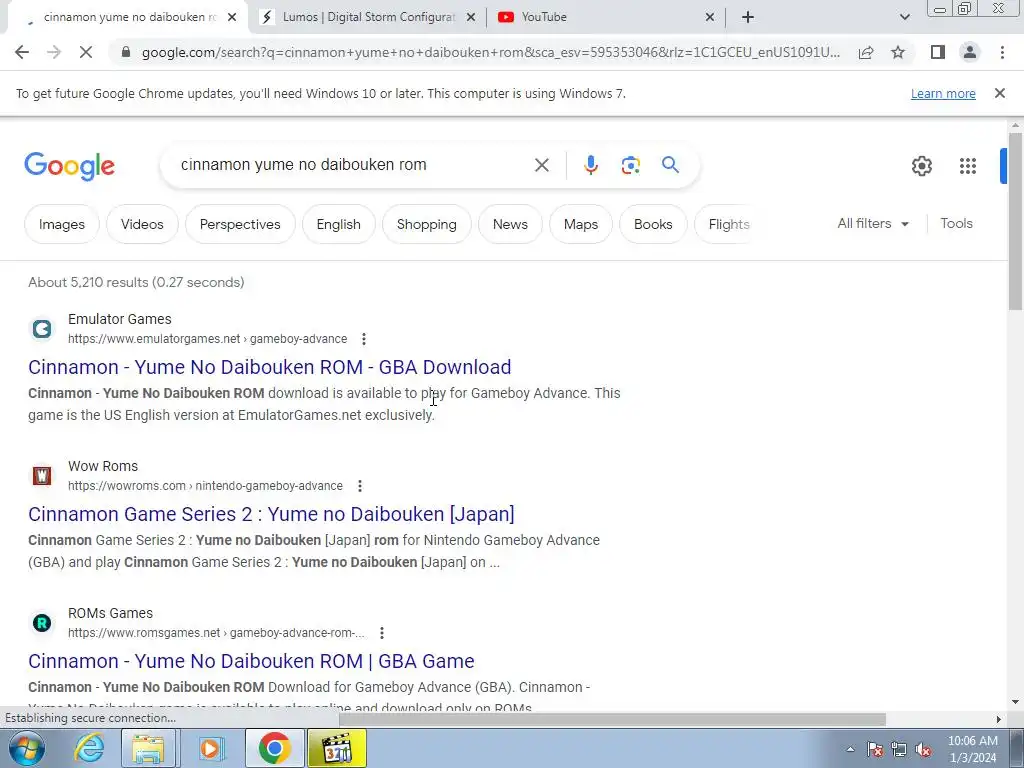1024x768 pixels.
Task: Click the Wow Roms favicon
Action: 42,475
